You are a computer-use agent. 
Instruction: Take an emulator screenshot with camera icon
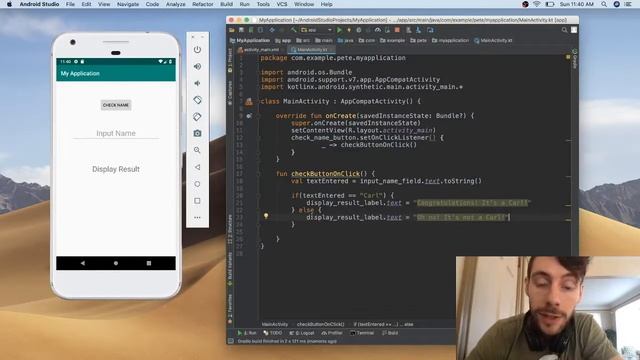point(198,133)
